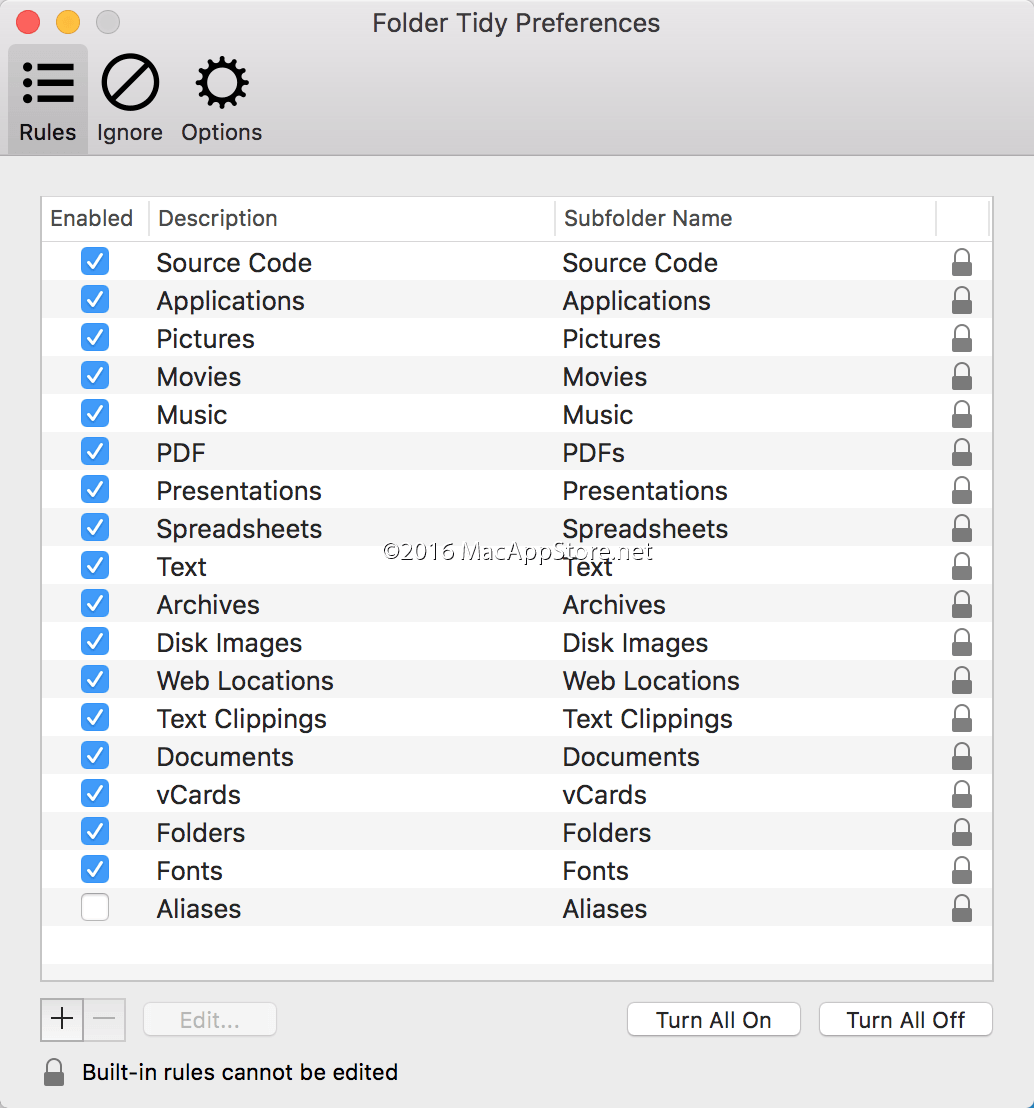Click the lock icon for Source Code
Image resolution: width=1034 pixels, height=1108 pixels.
tap(961, 263)
